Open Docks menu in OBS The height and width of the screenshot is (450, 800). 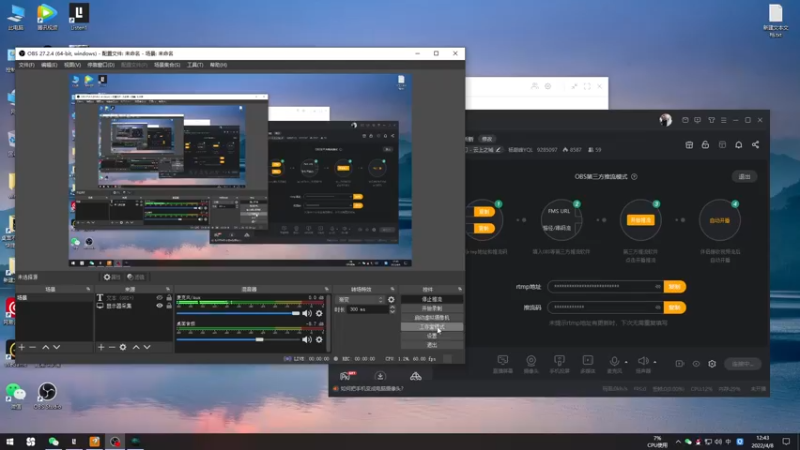(x=101, y=65)
